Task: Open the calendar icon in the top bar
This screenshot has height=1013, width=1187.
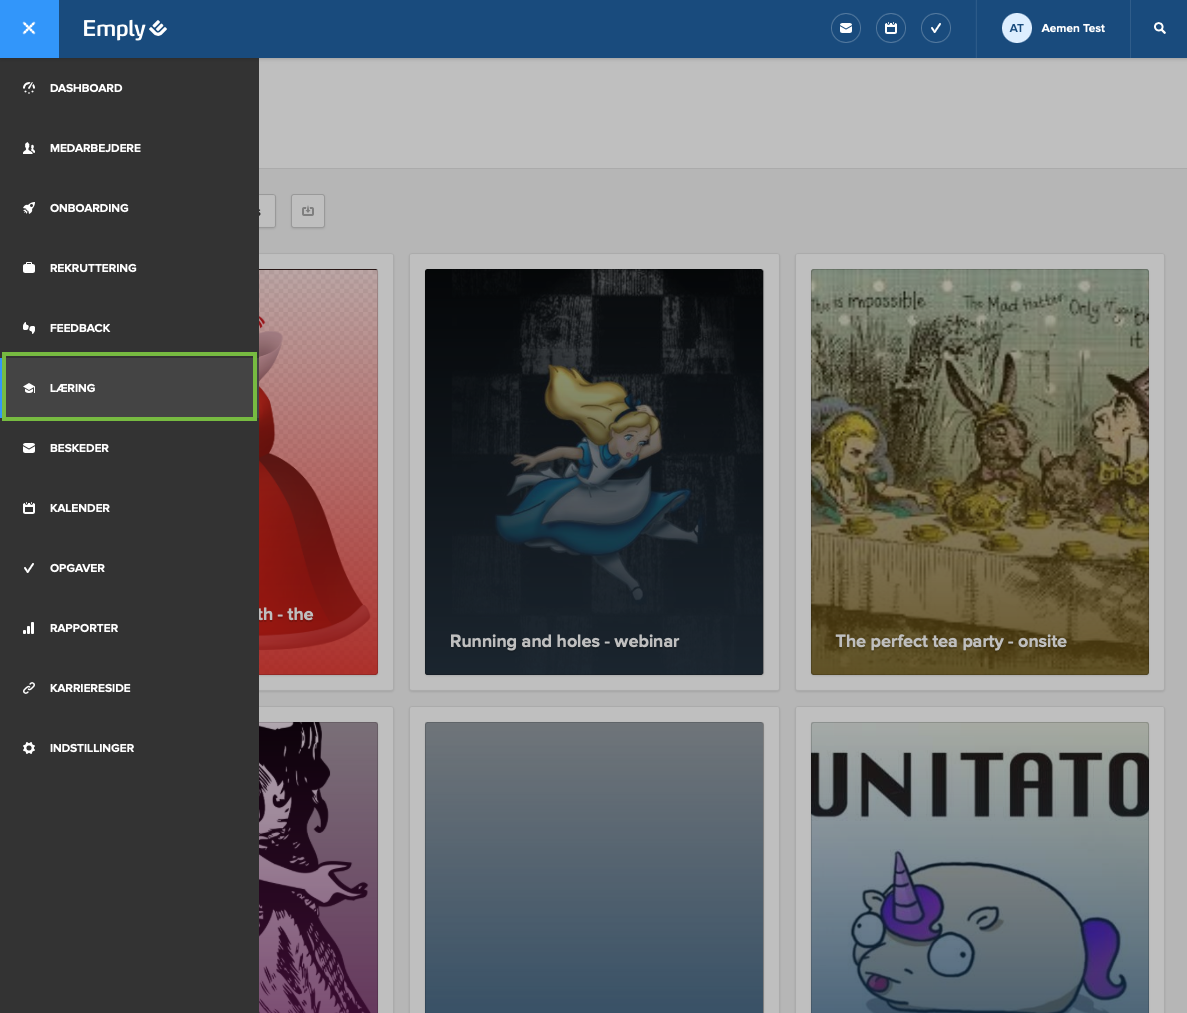Action: tap(890, 28)
